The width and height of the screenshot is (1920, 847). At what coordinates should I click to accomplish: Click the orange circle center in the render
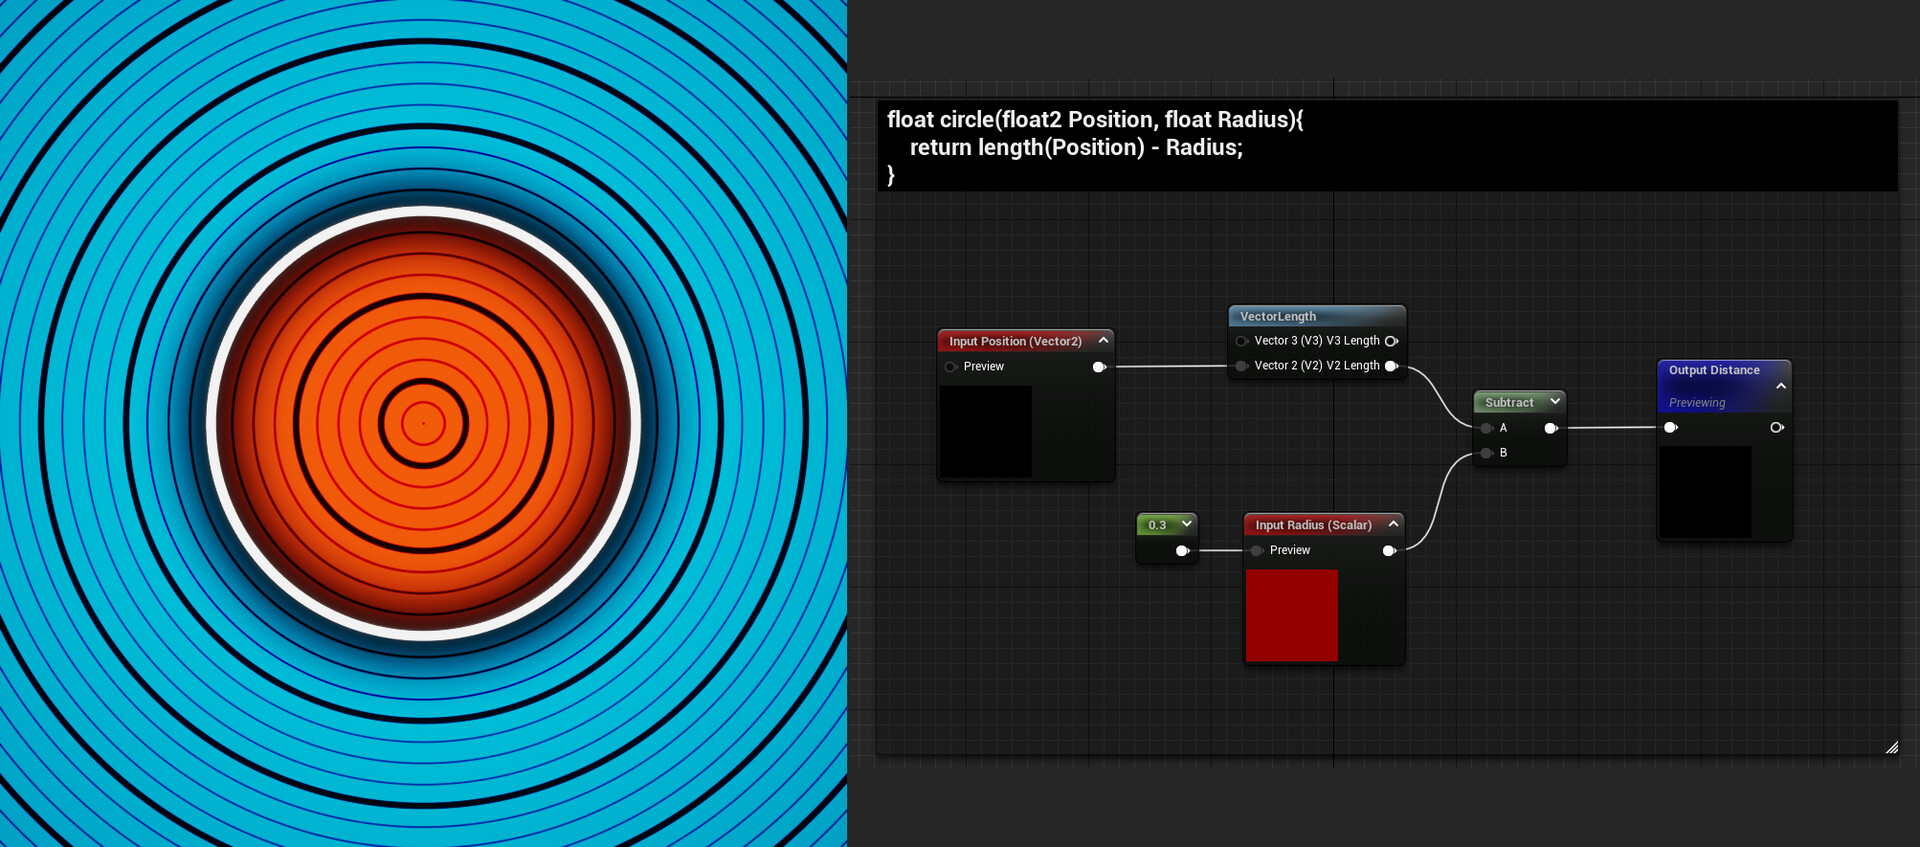click(423, 423)
